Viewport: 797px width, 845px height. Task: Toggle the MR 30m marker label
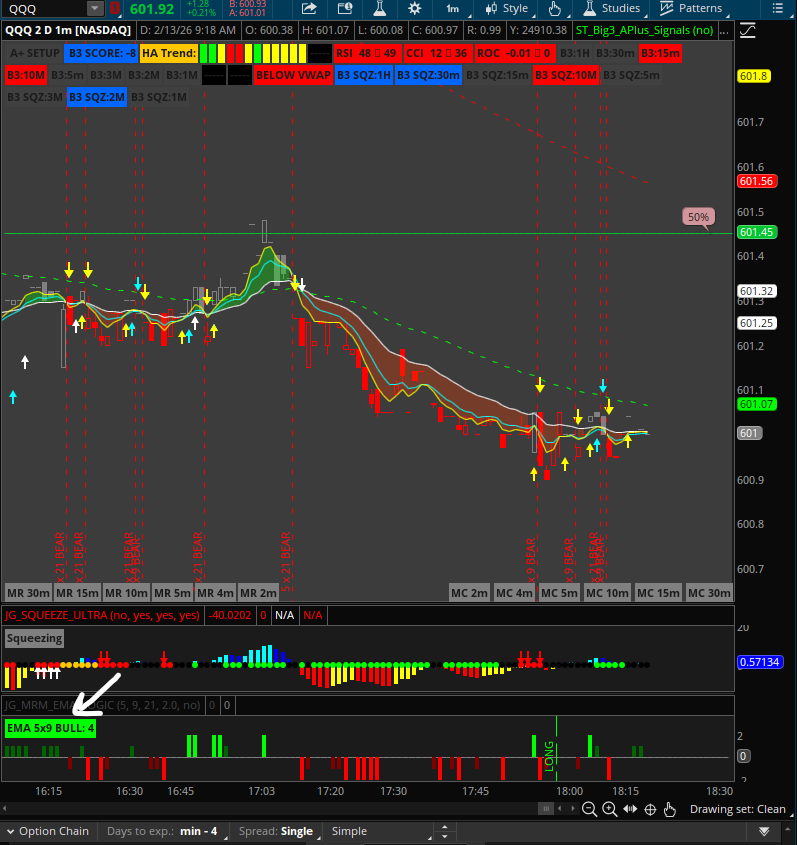tap(27, 592)
